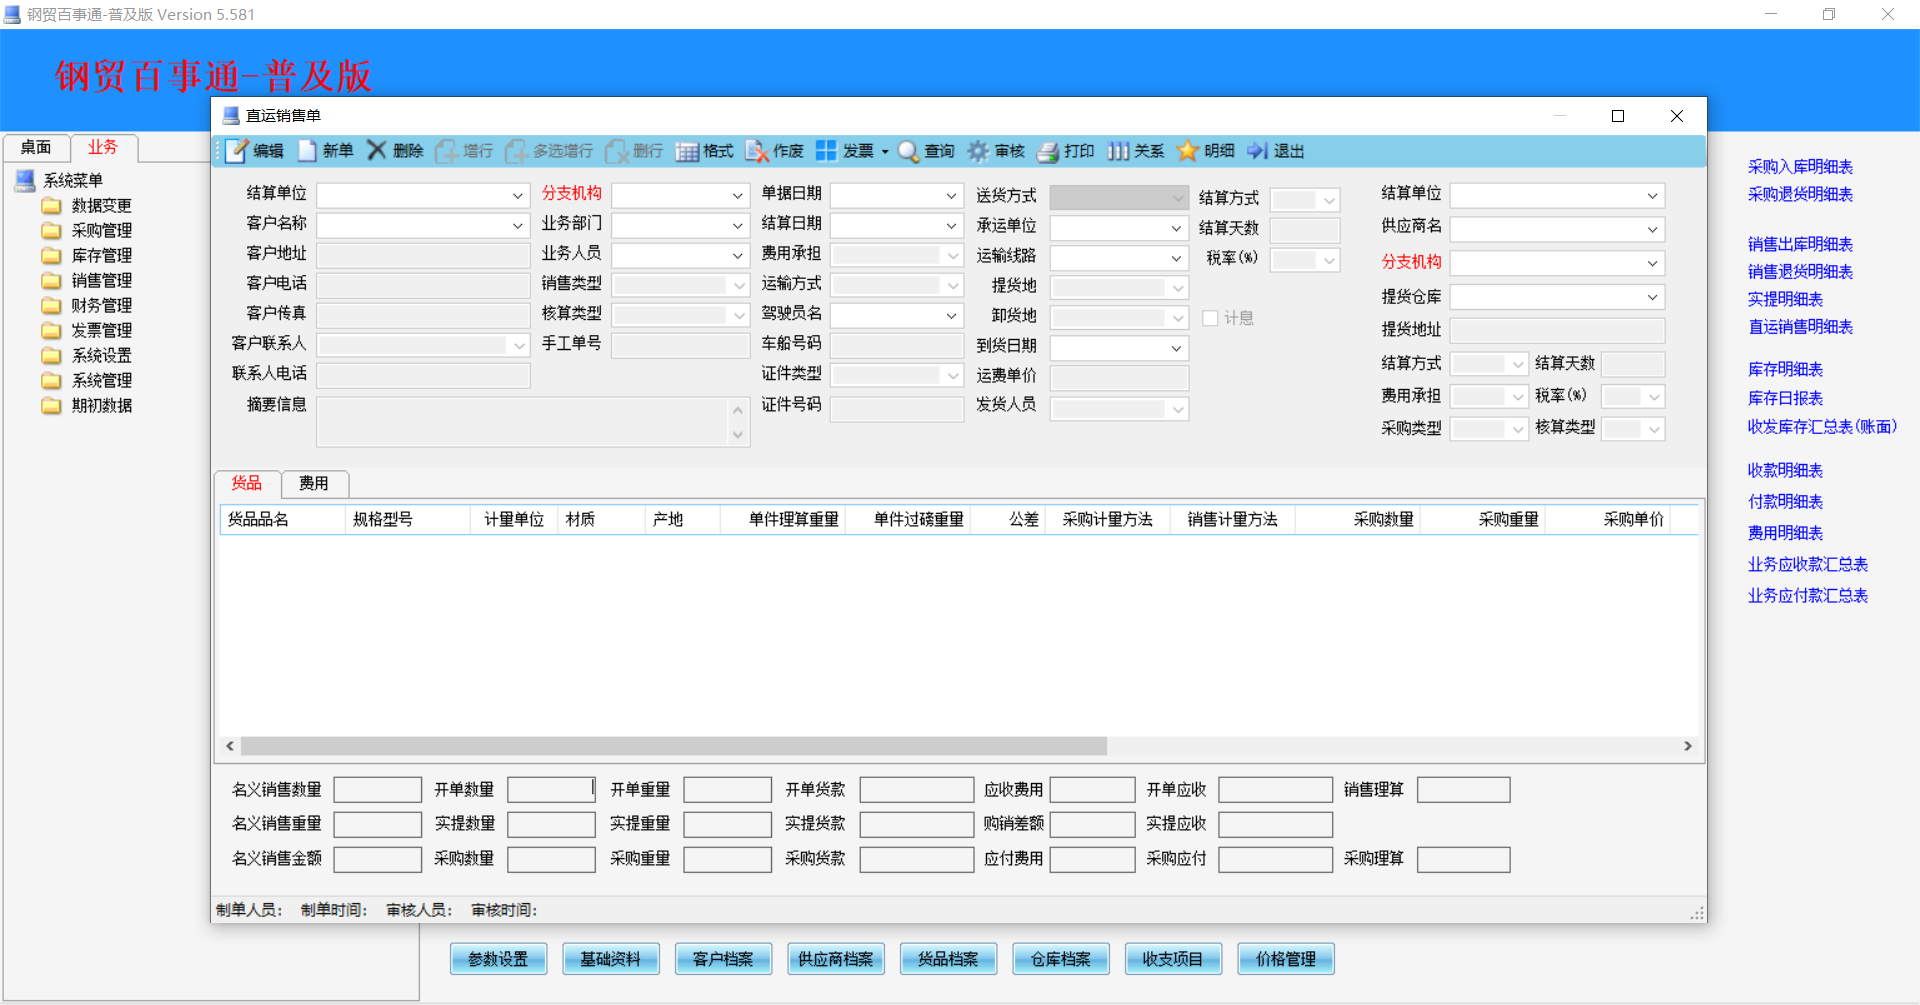Open the 采购入库明细表 report link
The height and width of the screenshot is (1005, 1920).
click(1800, 167)
